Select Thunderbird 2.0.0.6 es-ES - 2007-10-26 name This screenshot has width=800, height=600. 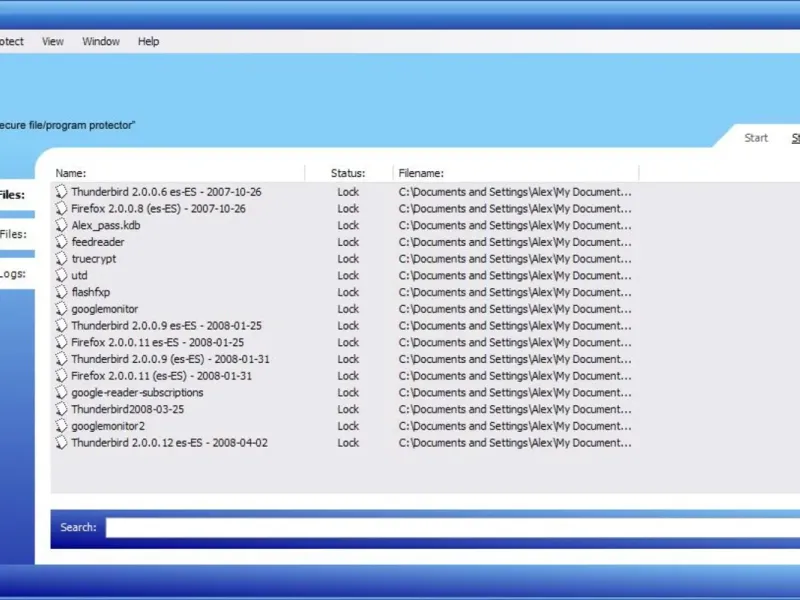coord(166,192)
